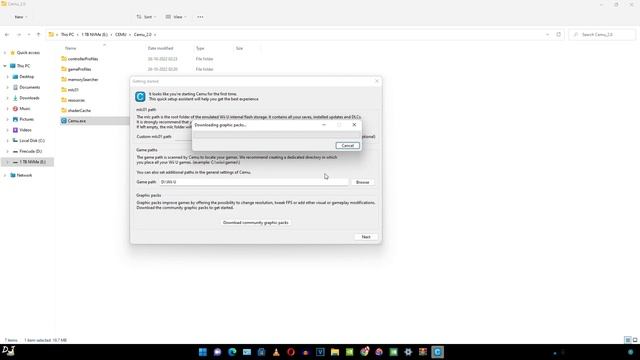Switch to large thumbnails view icon
This screenshot has height=360, width=640.
tap(635, 340)
